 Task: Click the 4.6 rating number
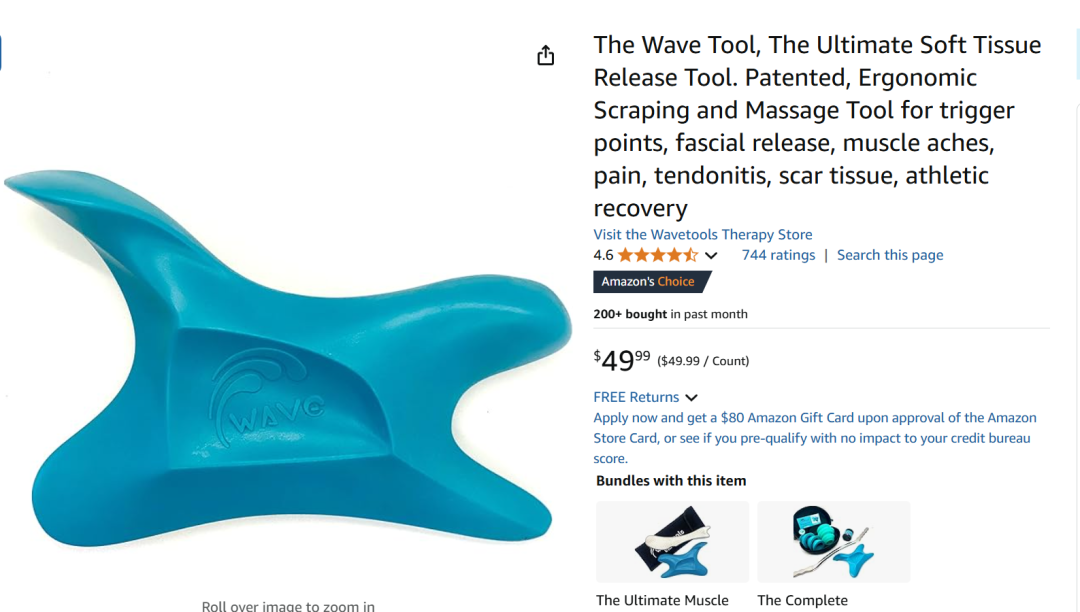[x=603, y=255]
